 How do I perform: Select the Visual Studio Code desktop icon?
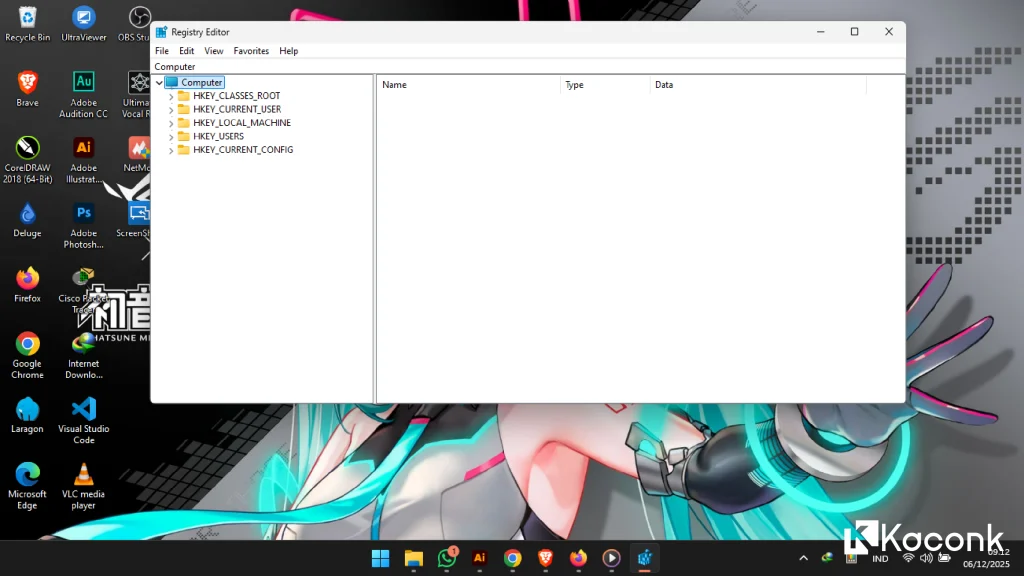point(84,421)
